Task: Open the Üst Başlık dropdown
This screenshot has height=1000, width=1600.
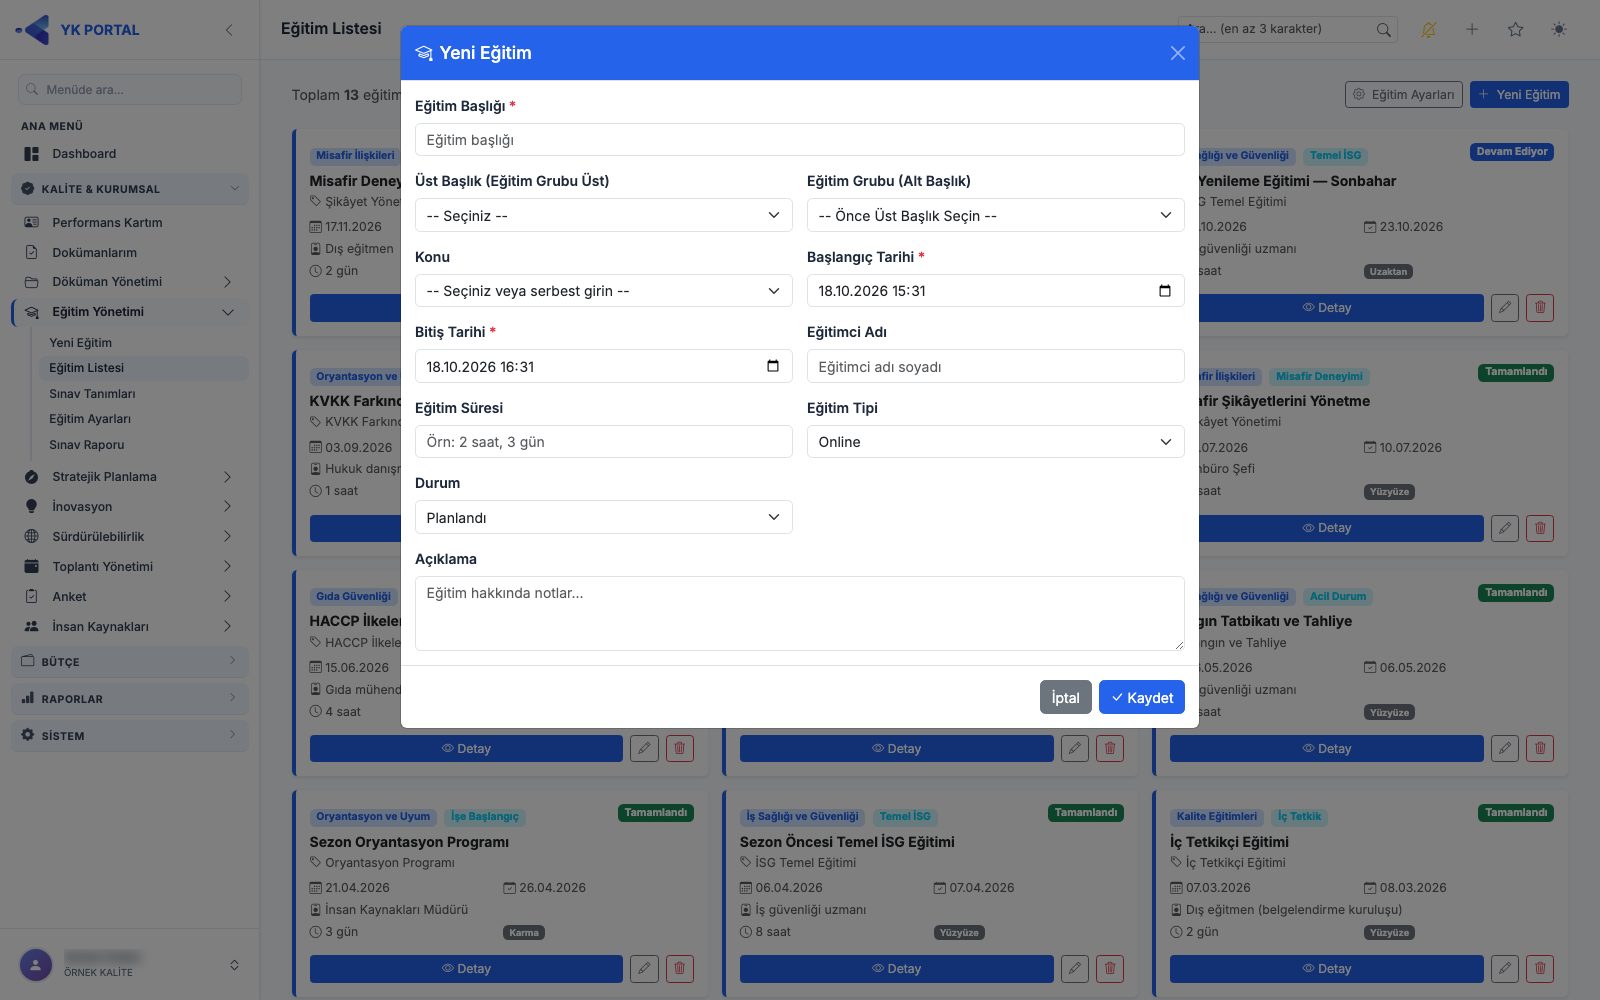Action: 603,215
